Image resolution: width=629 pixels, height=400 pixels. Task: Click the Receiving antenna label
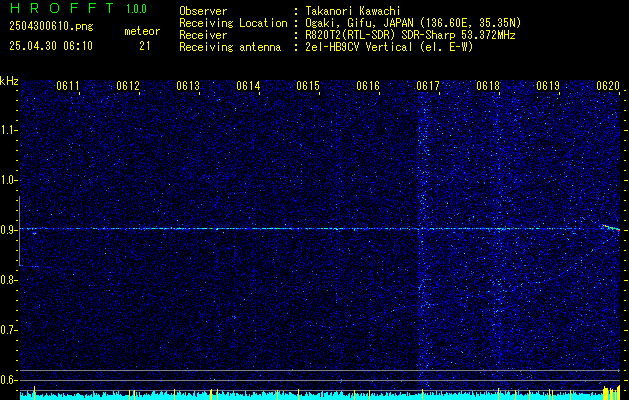coord(230,47)
